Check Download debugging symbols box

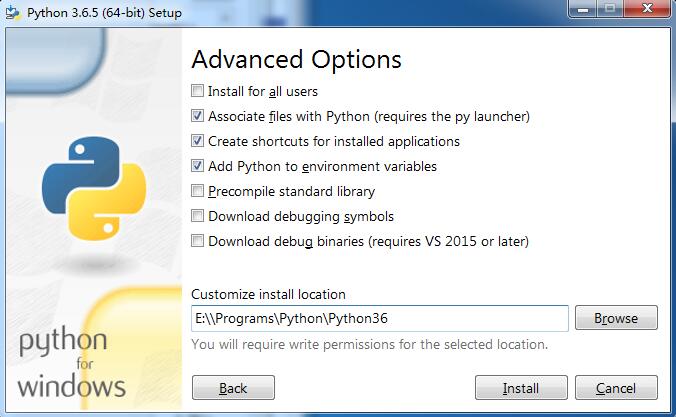tap(197, 216)
